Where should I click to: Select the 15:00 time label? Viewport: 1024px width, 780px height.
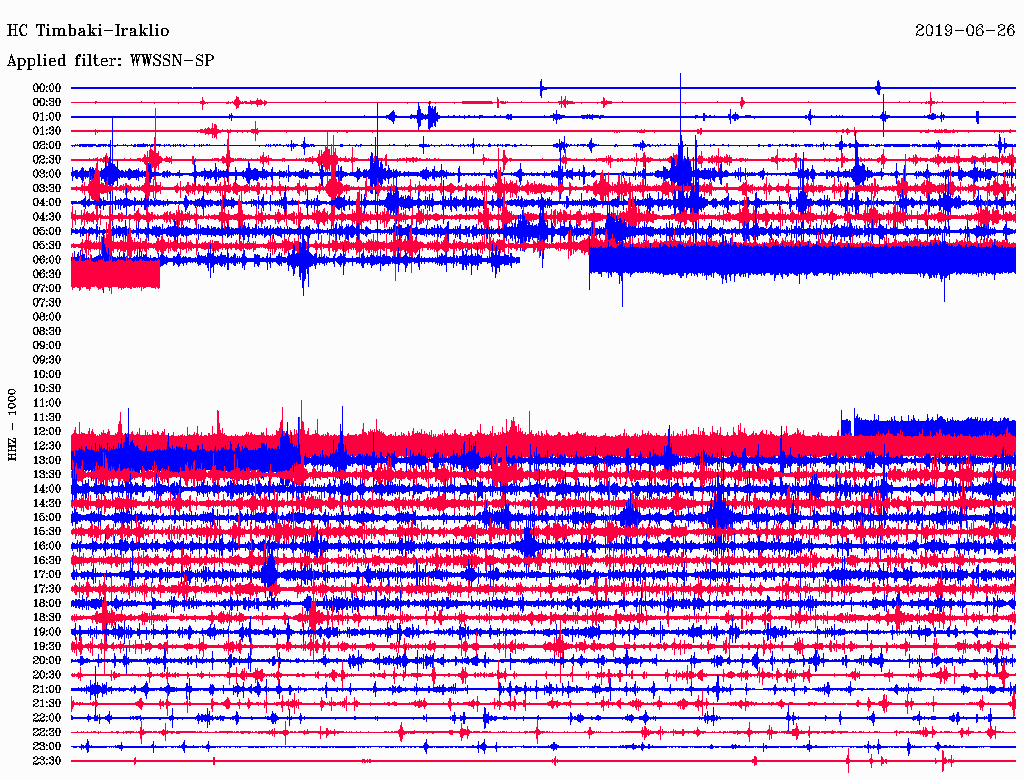(47, 517)
